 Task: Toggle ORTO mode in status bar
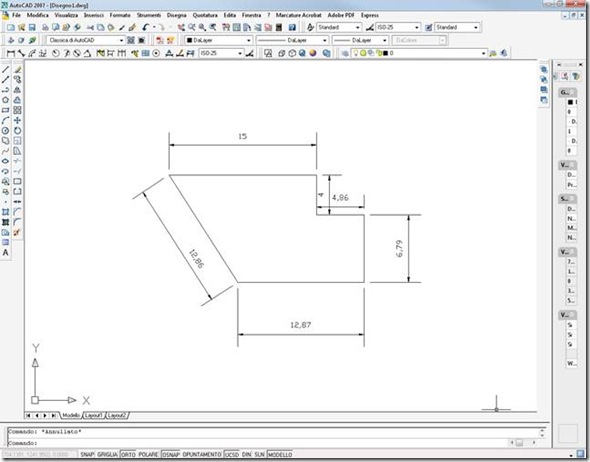coord(128,454)
